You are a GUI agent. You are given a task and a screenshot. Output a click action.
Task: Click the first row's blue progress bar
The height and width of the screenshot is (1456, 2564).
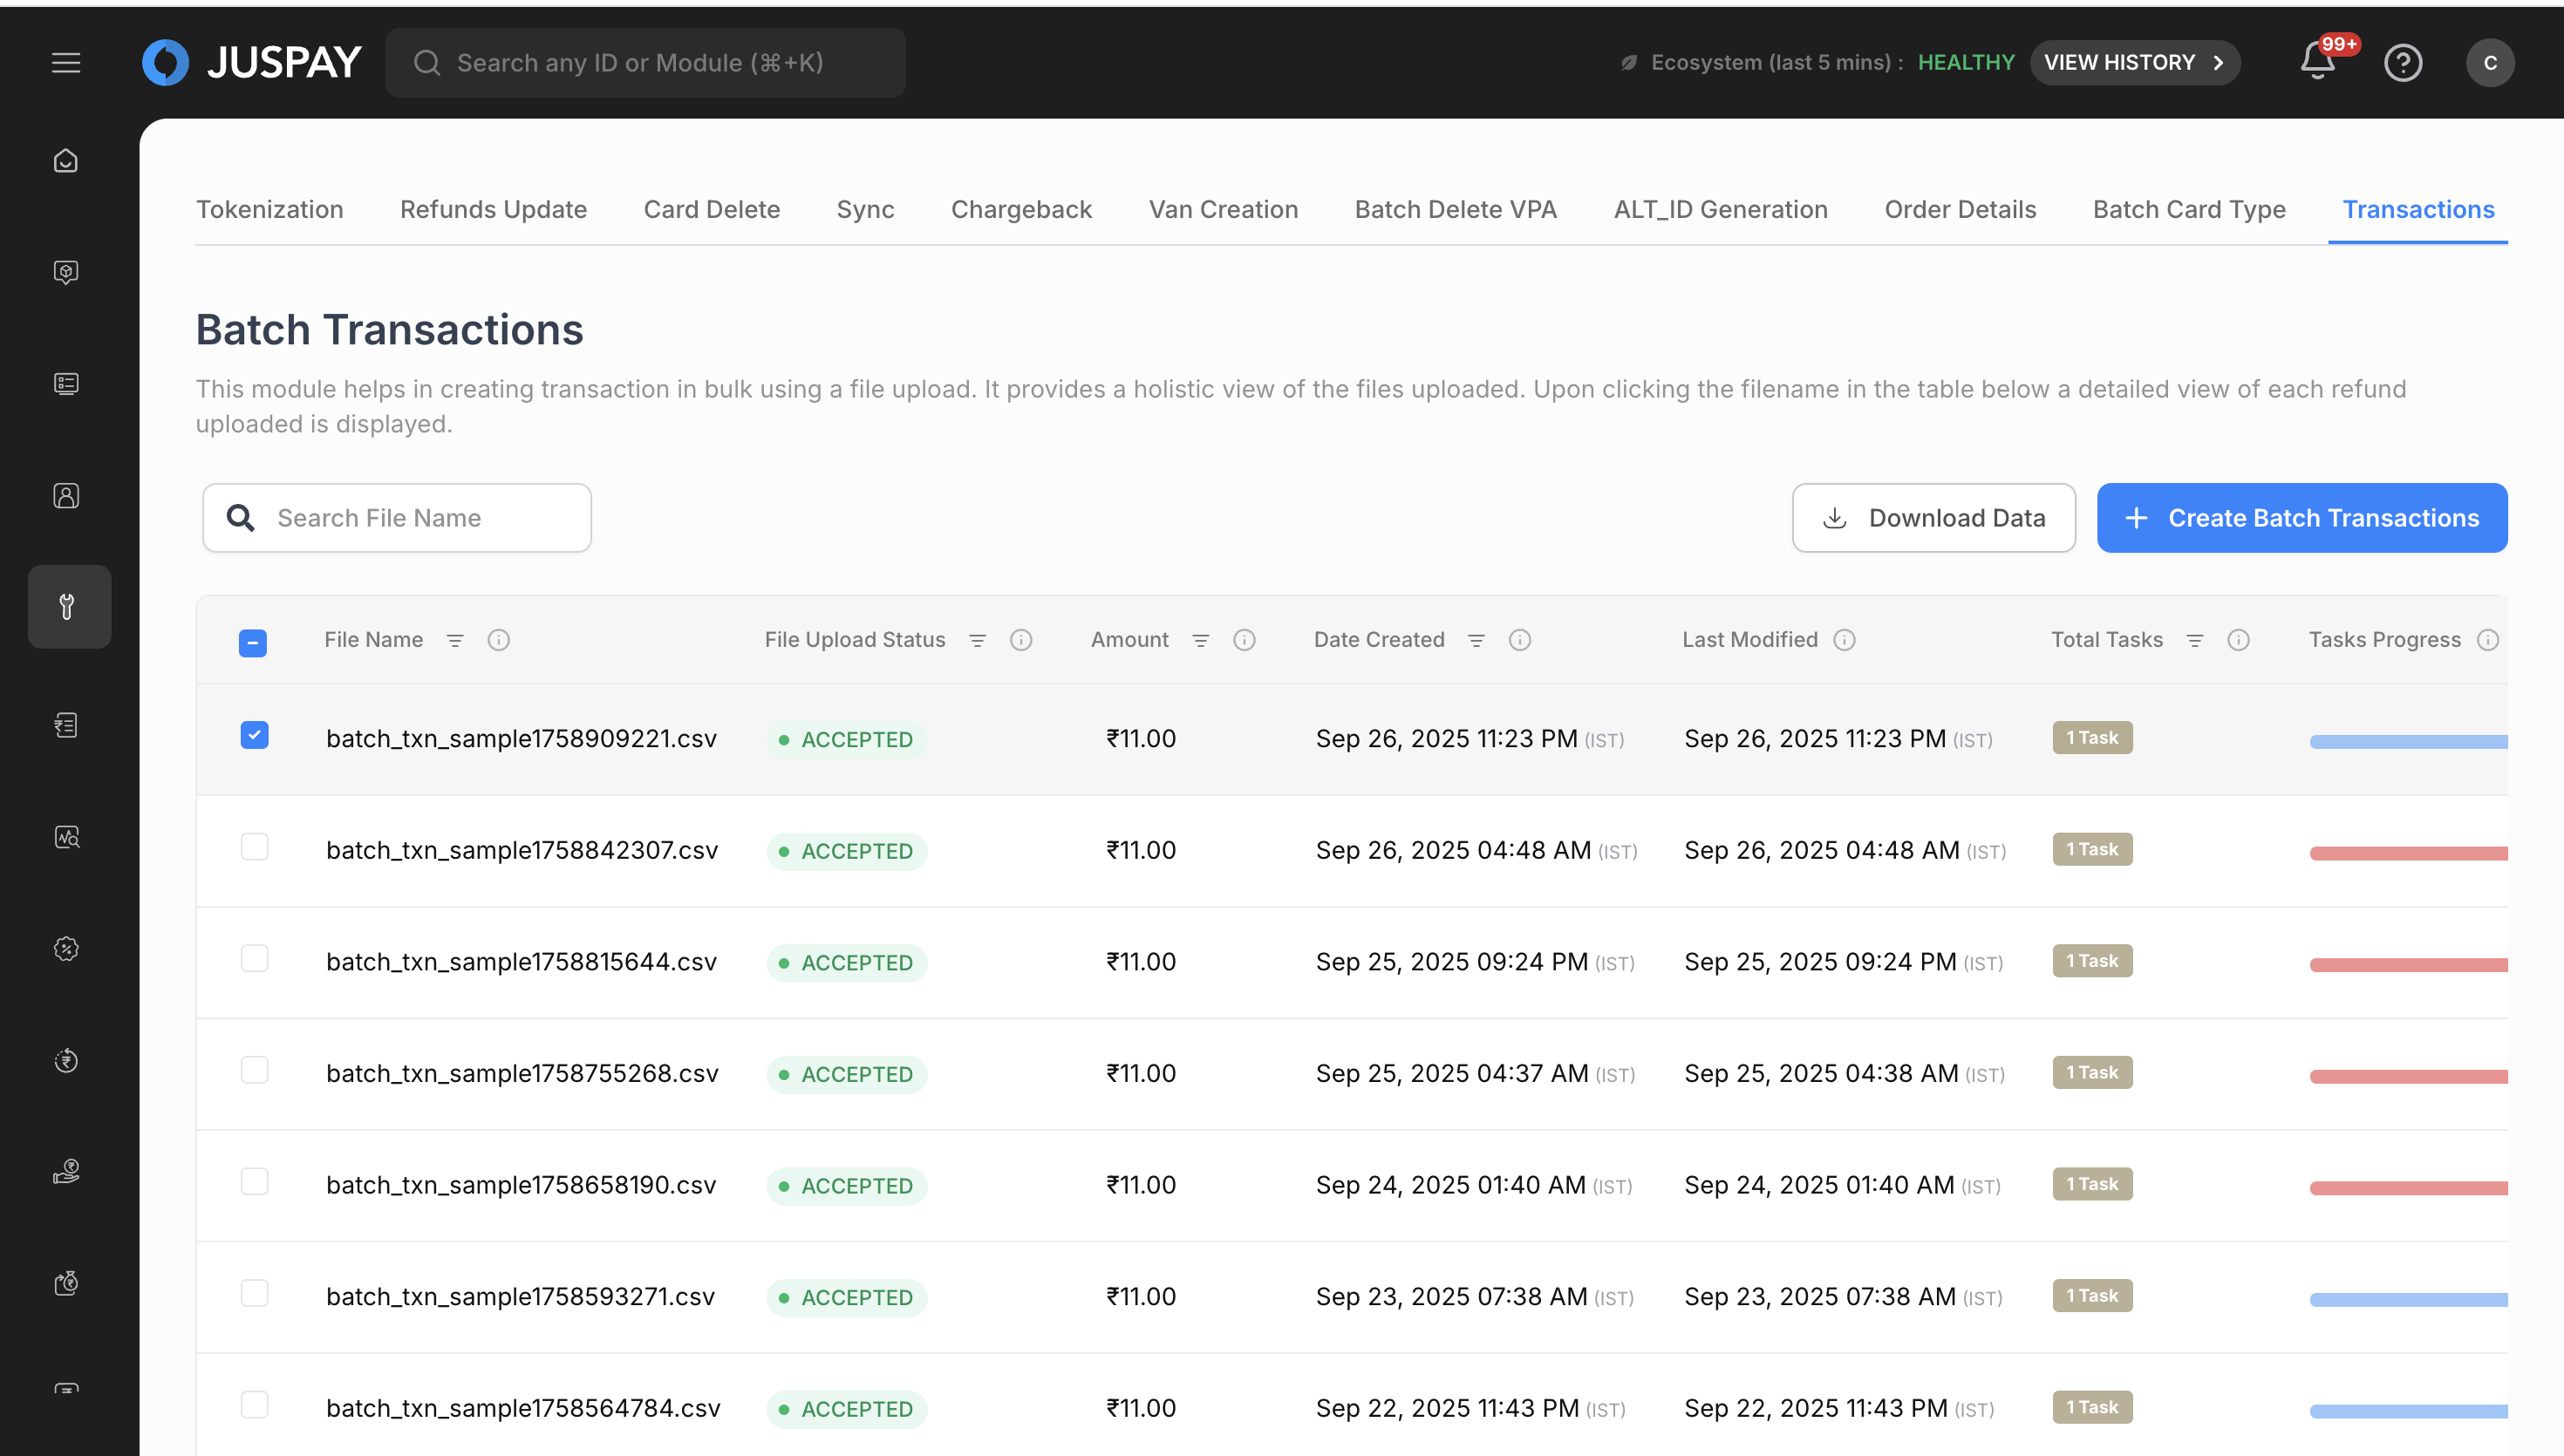2407,742
